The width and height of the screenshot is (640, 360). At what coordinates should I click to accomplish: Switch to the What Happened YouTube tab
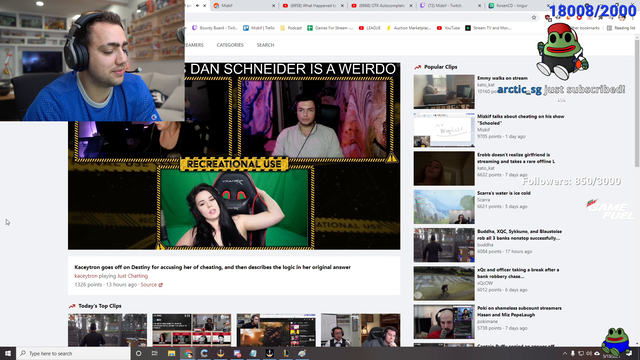(x=313, y=6)
